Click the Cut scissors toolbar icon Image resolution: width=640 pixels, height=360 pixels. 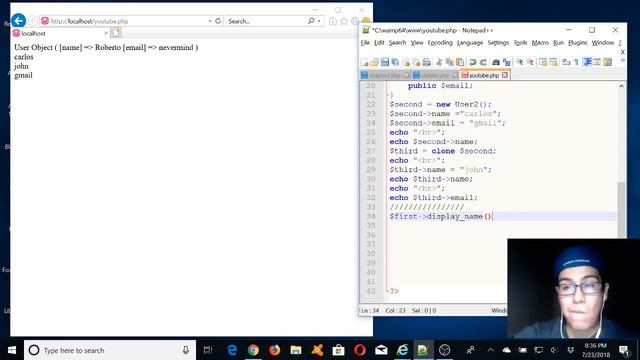(x=439, y=62)
